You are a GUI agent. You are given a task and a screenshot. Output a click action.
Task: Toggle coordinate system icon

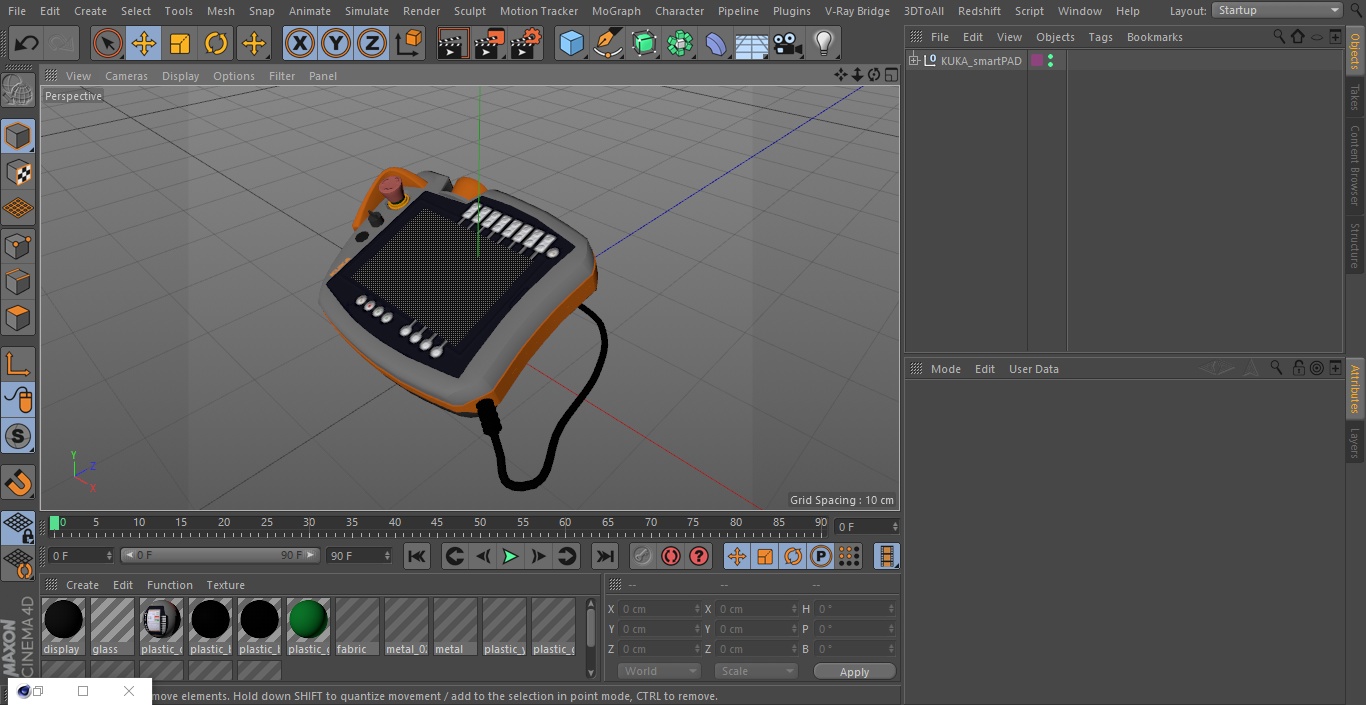click(x=409, y=43)
